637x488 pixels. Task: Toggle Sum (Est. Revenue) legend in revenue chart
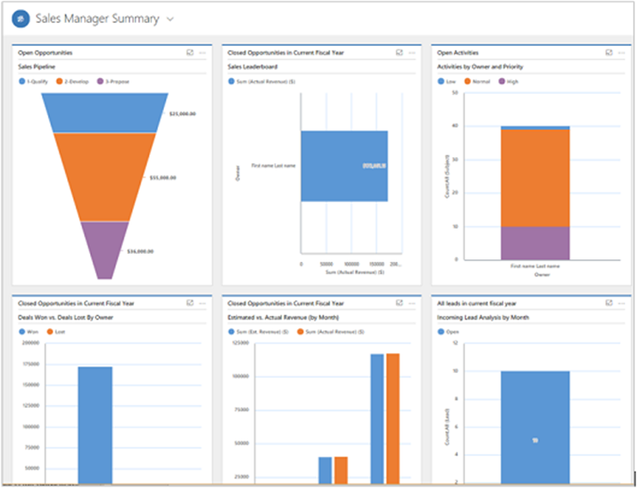tap(258, 332)
